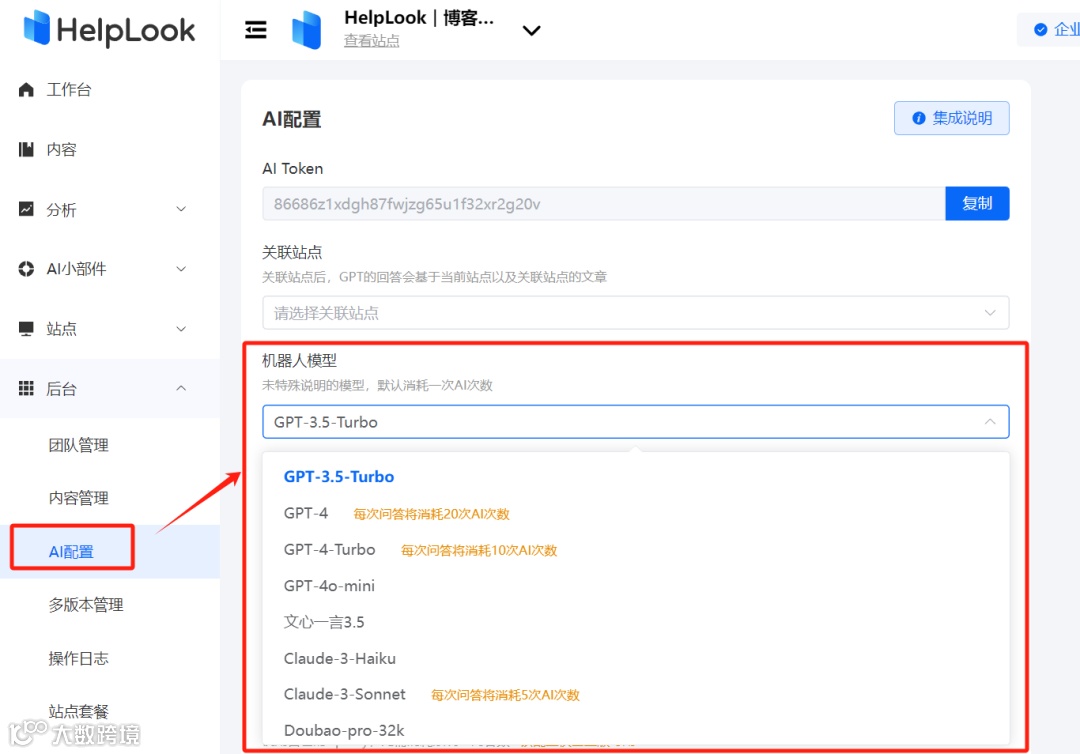Open the 操作日志 menu item
1080x754 pixels.
79,658
